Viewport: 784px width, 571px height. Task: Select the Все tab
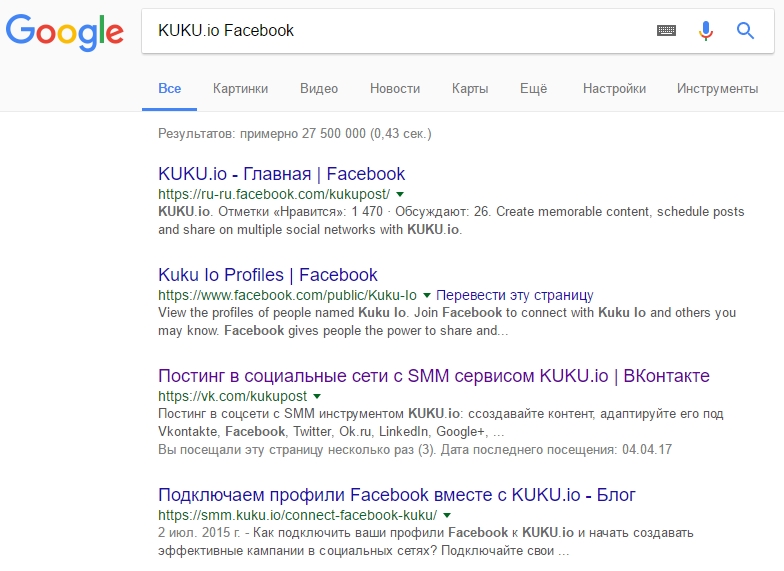pos(170,89)
